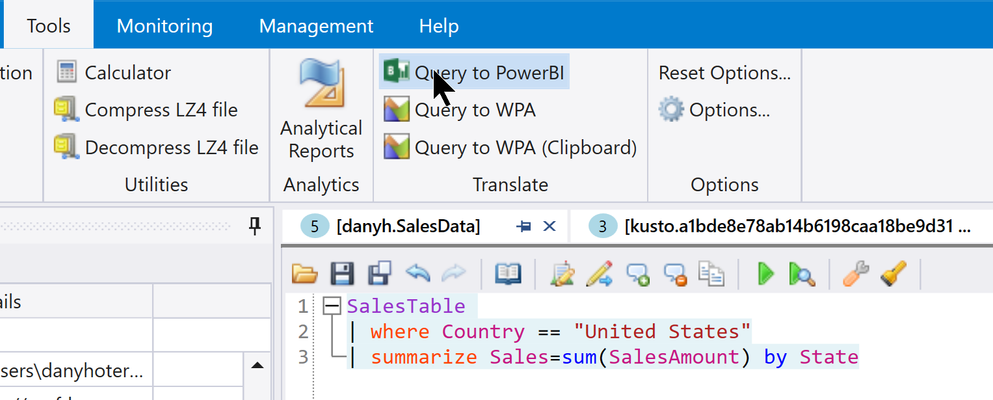Click the undo arrow icon
Screen dimensions: 993x400
(418, 273)
